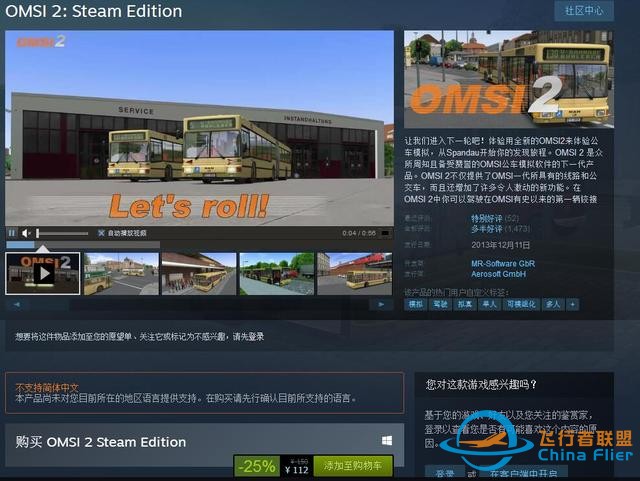
Task: Select the 可模组化 tag
Action: pos(521,305)
